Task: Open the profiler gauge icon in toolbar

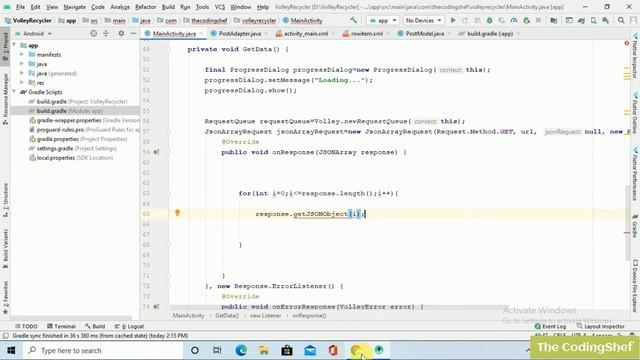Action: tap(514, 20)
